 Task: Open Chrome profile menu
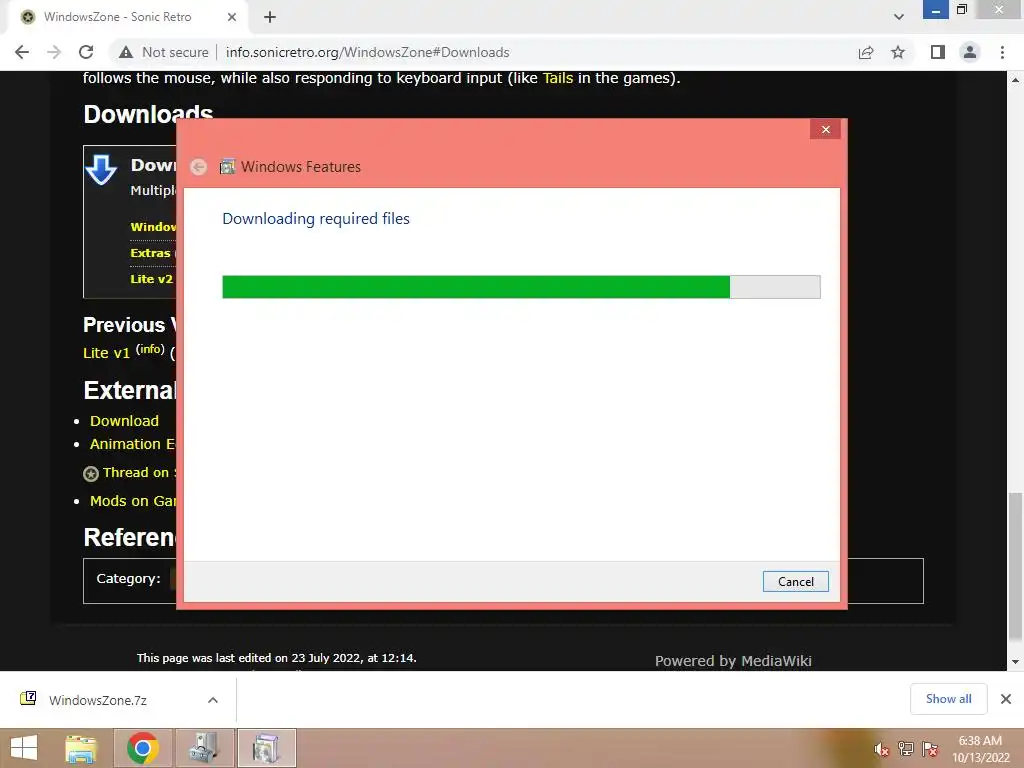pyautogui.click(x=970, y=52)
